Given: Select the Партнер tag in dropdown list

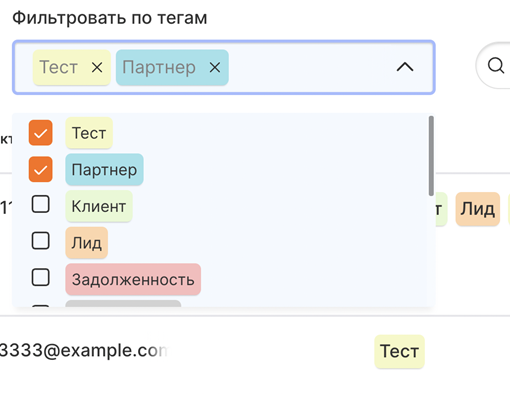Looking at the screenshot, I should [x=104, y=170].
